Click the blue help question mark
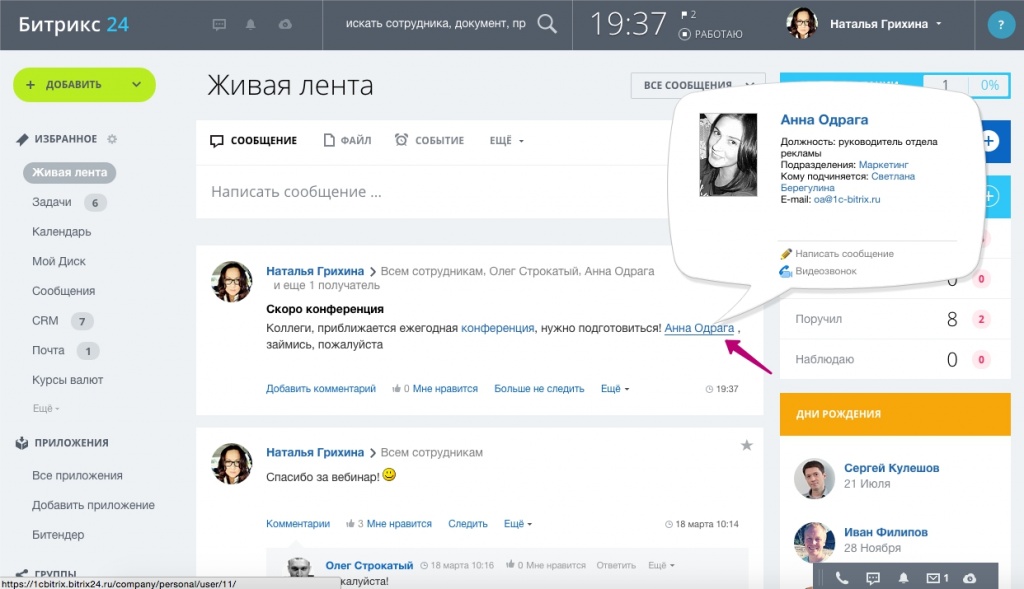The height and width of the screenshot is (589, 1024). tap(1000, 25)
